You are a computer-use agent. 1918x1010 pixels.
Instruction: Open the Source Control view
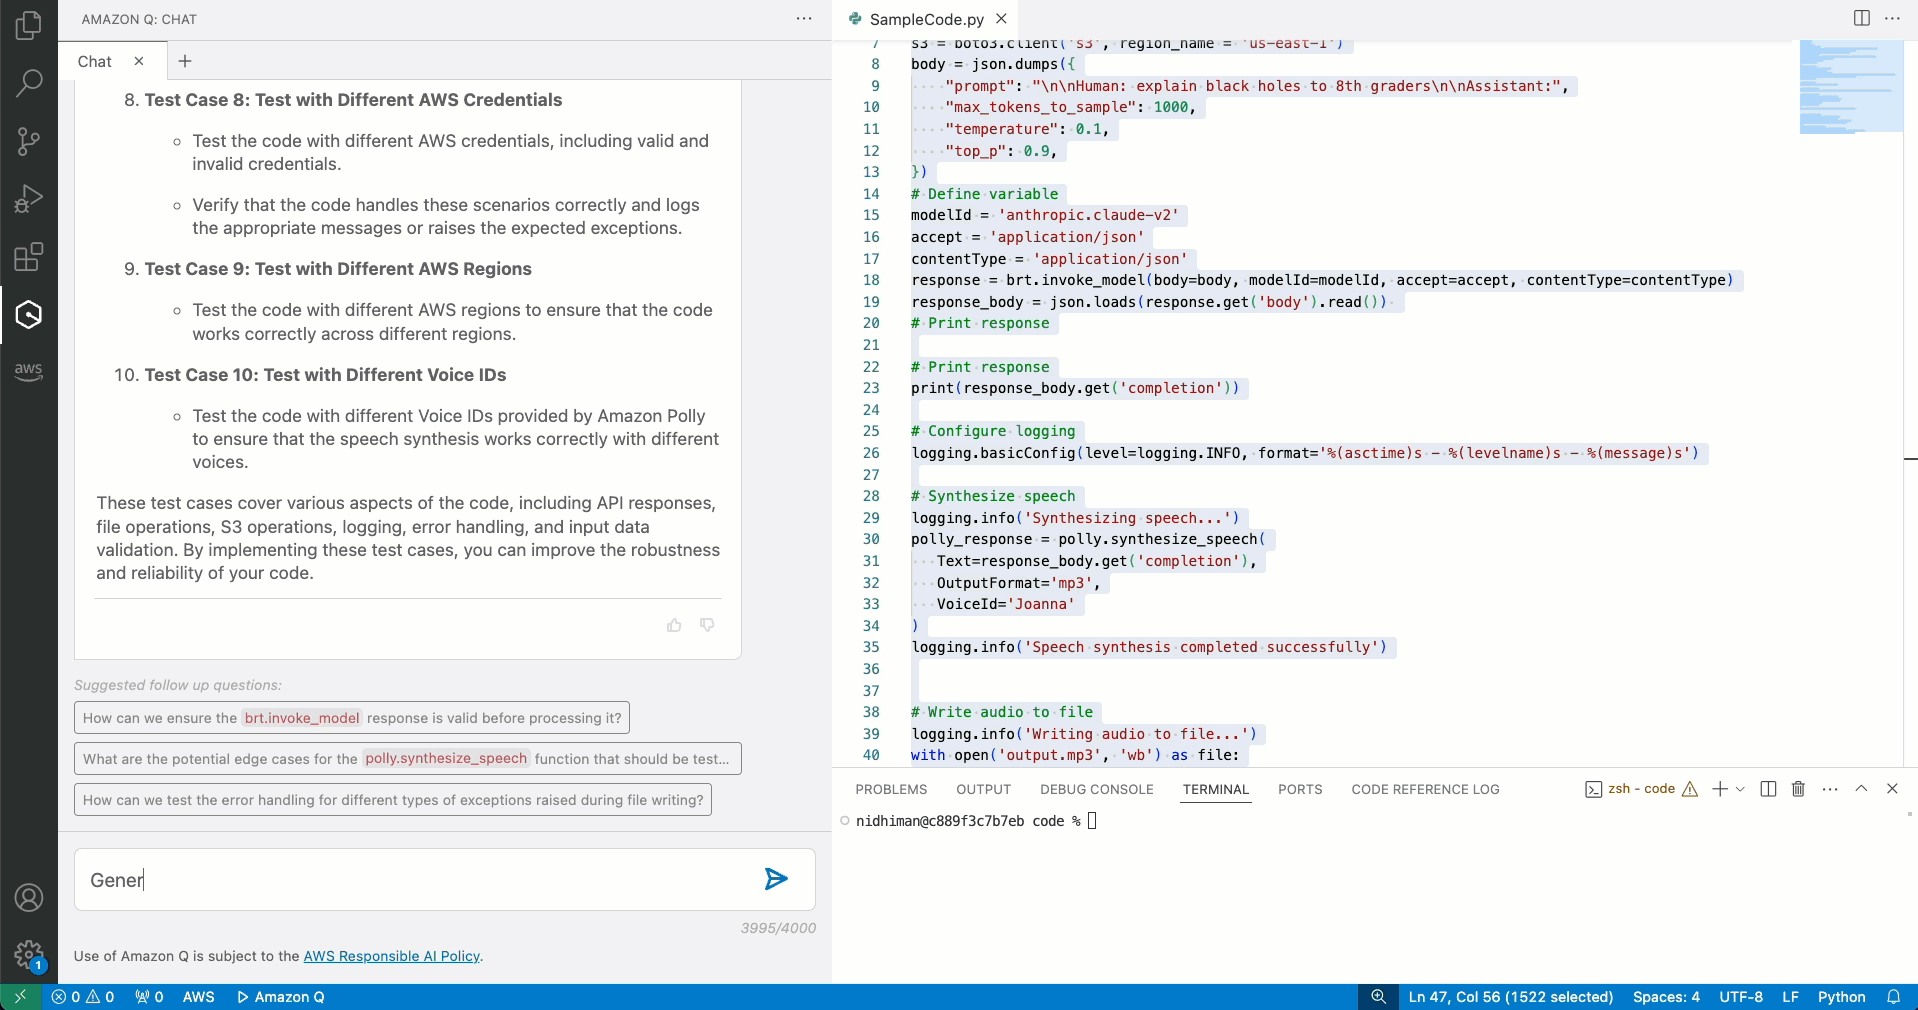pos(28,141)
